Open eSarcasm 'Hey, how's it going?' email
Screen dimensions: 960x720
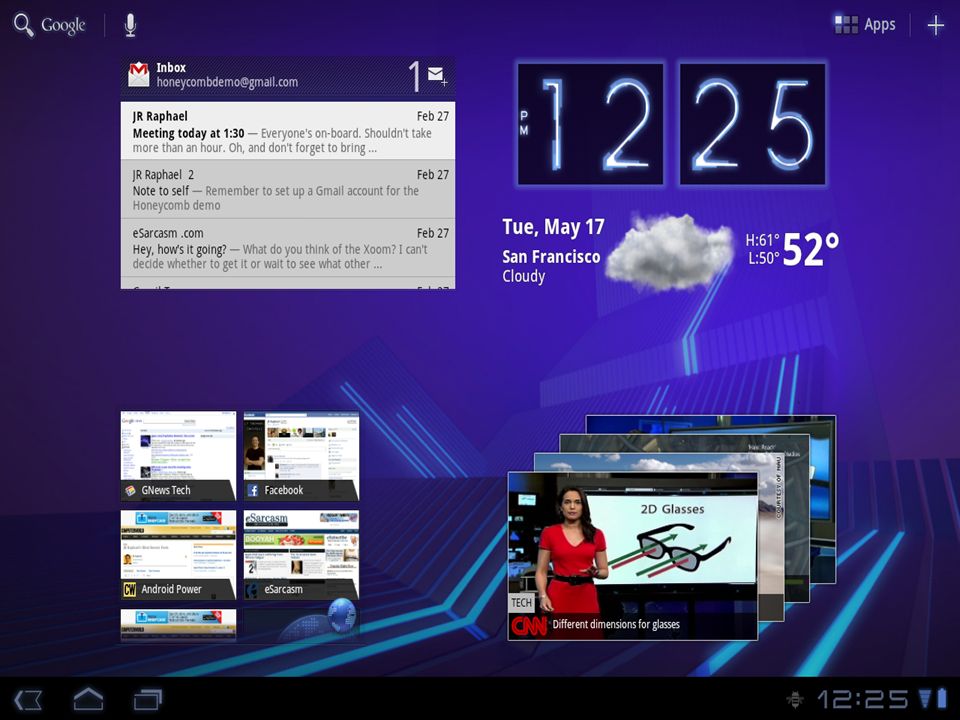[x=288, y=248]
